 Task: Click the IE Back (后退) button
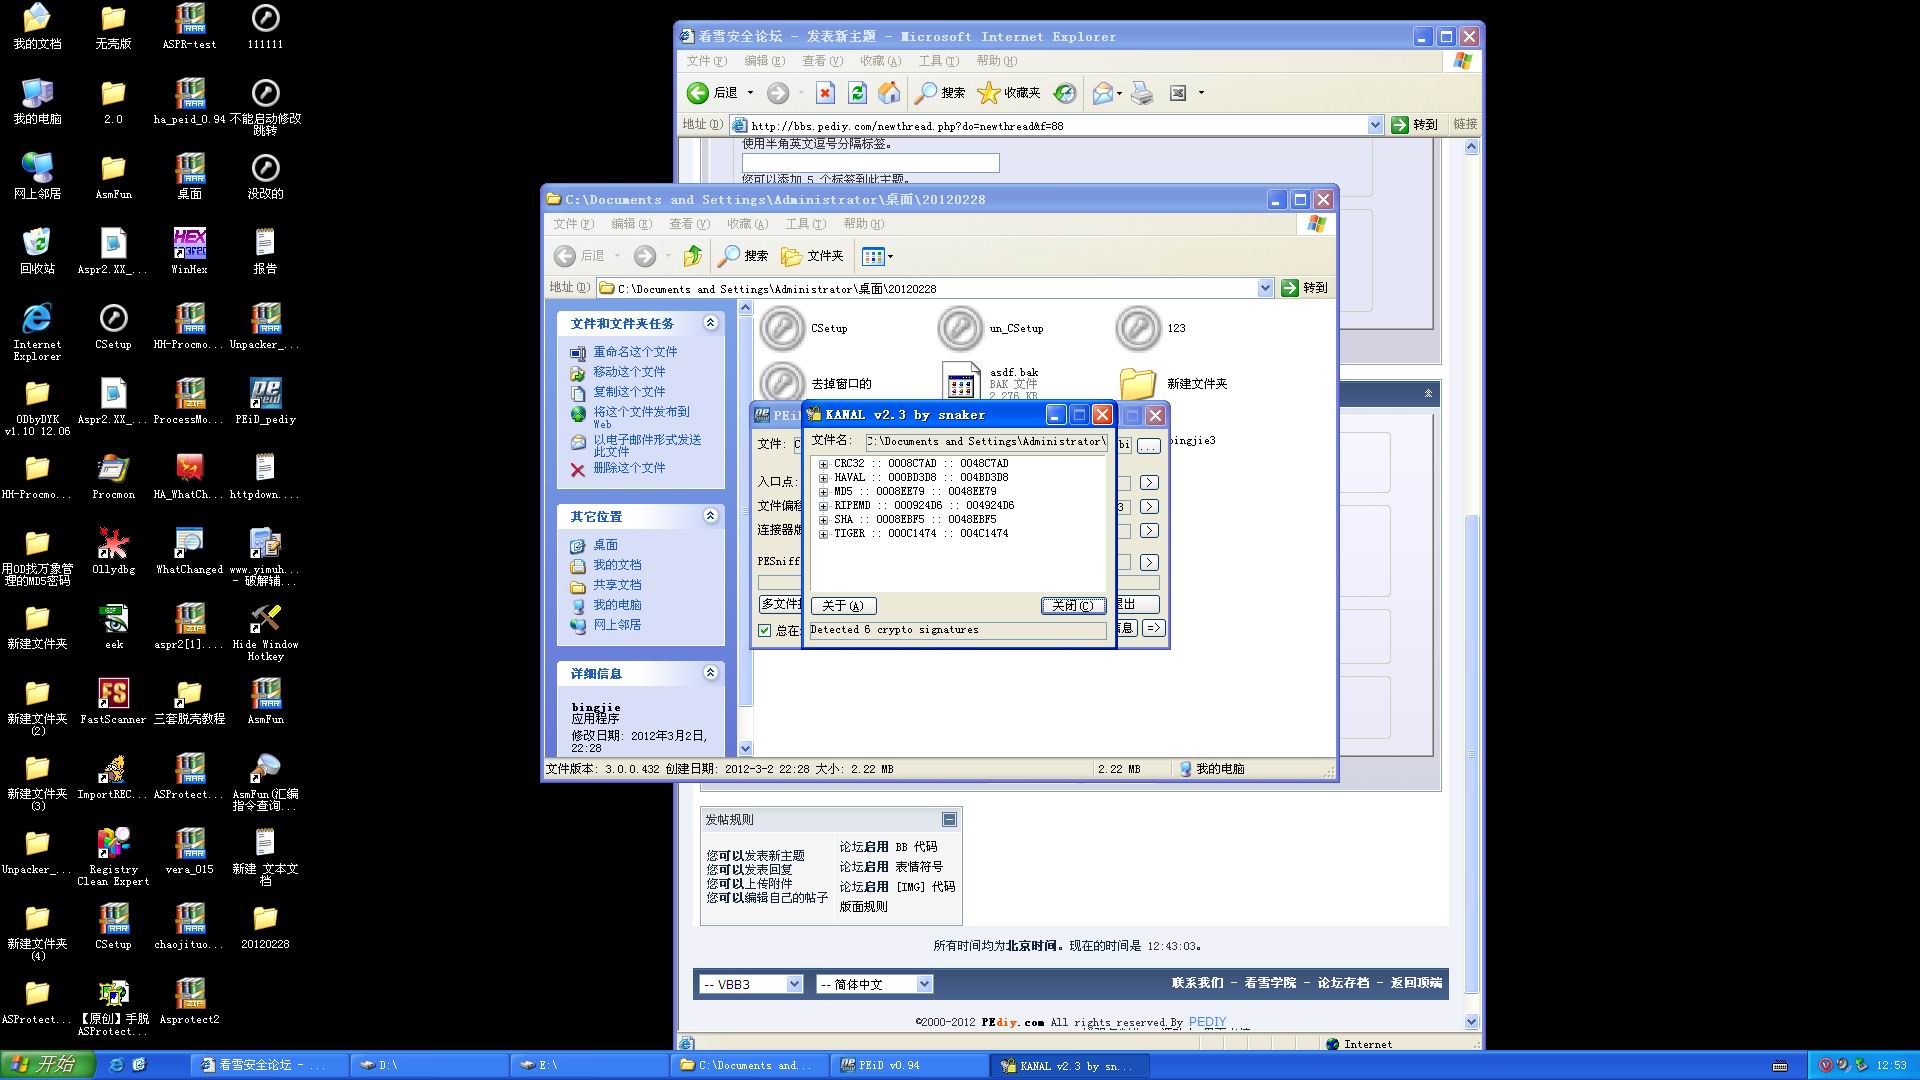pos(712,93)
